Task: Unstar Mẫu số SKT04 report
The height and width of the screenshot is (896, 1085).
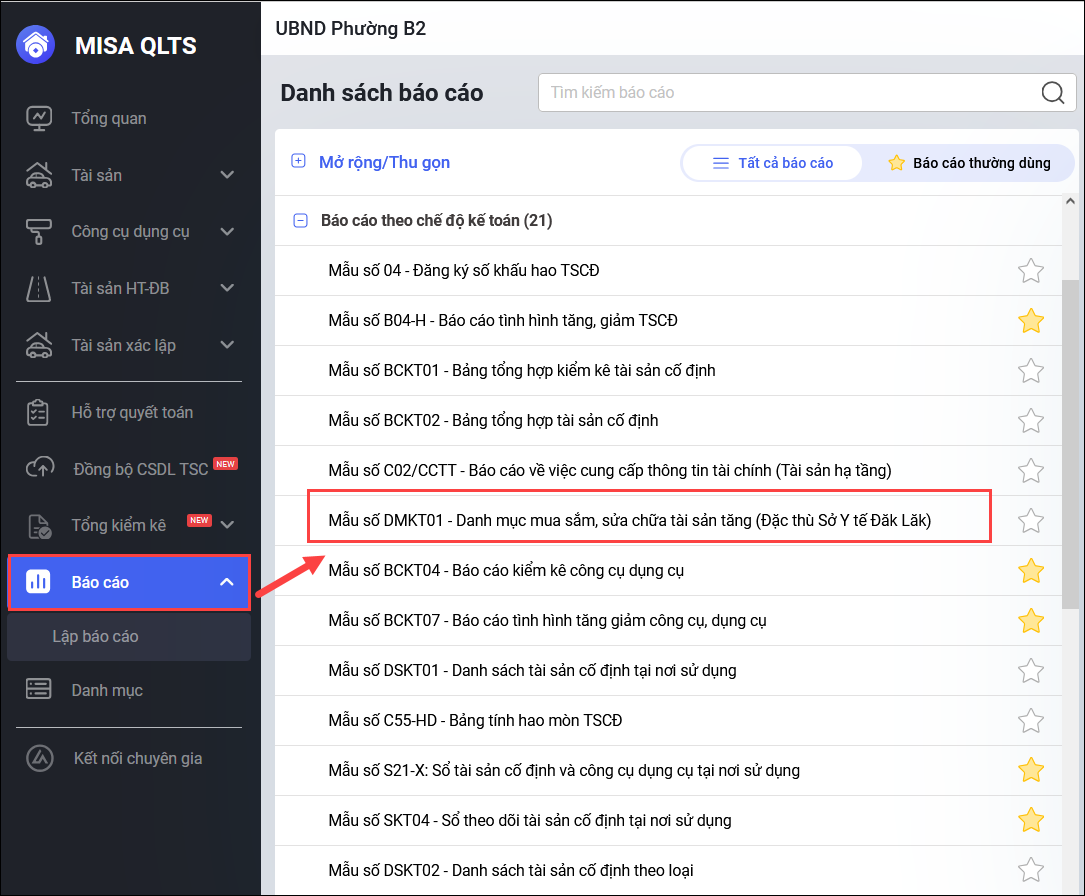Action: click(x=1030, y=820)
